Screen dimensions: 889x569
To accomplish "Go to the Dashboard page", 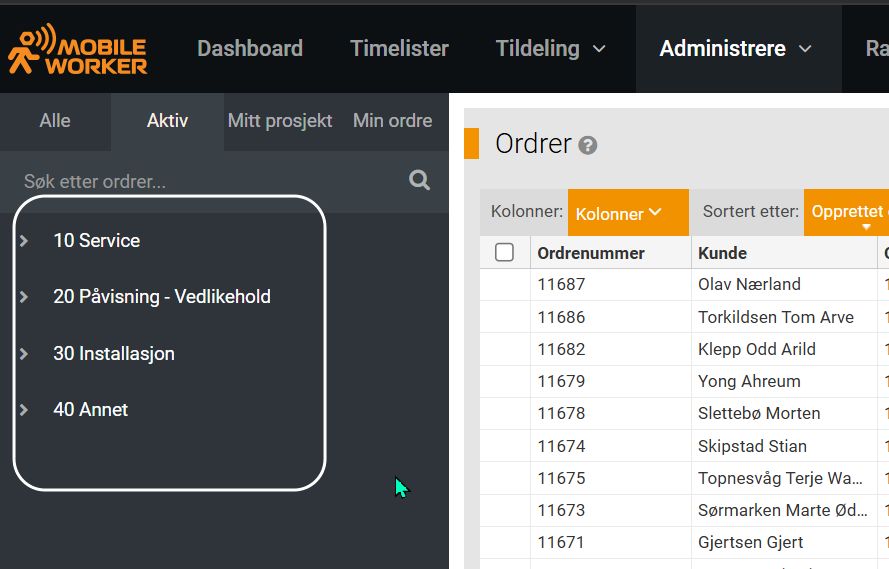I will pyautogui.click(x=250, y=48).
